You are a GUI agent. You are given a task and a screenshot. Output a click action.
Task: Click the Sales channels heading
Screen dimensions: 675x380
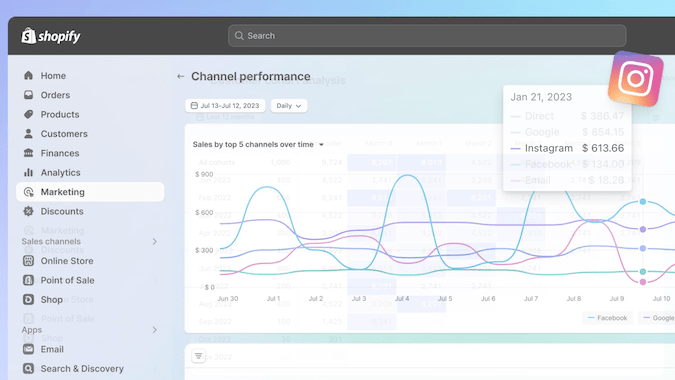click(51, 241)
